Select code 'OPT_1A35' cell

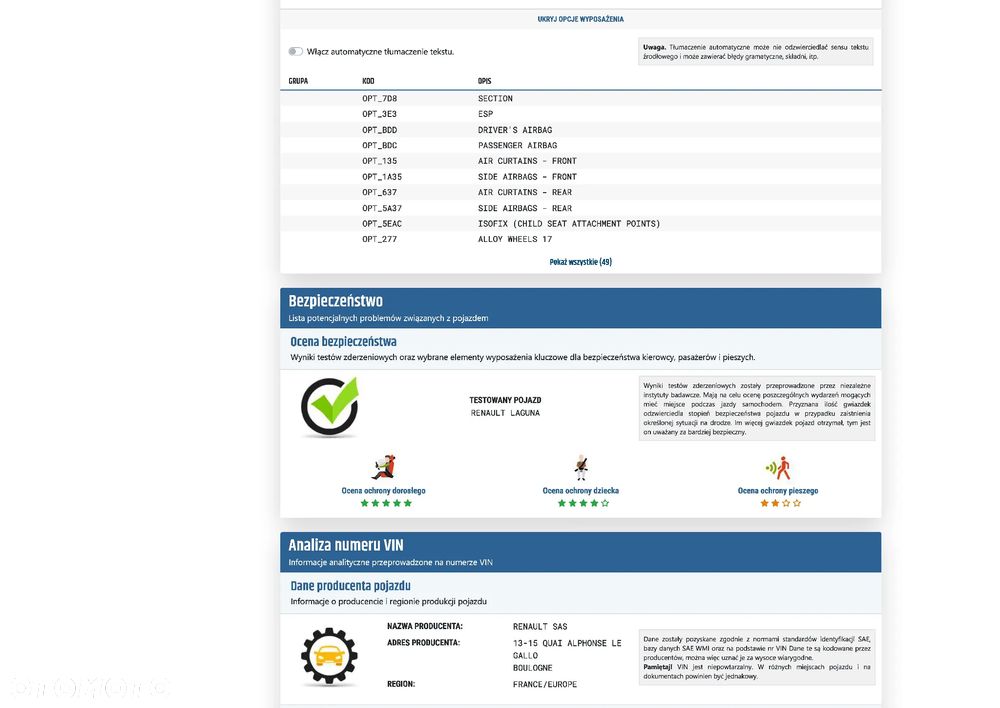[x=382, y=177]
